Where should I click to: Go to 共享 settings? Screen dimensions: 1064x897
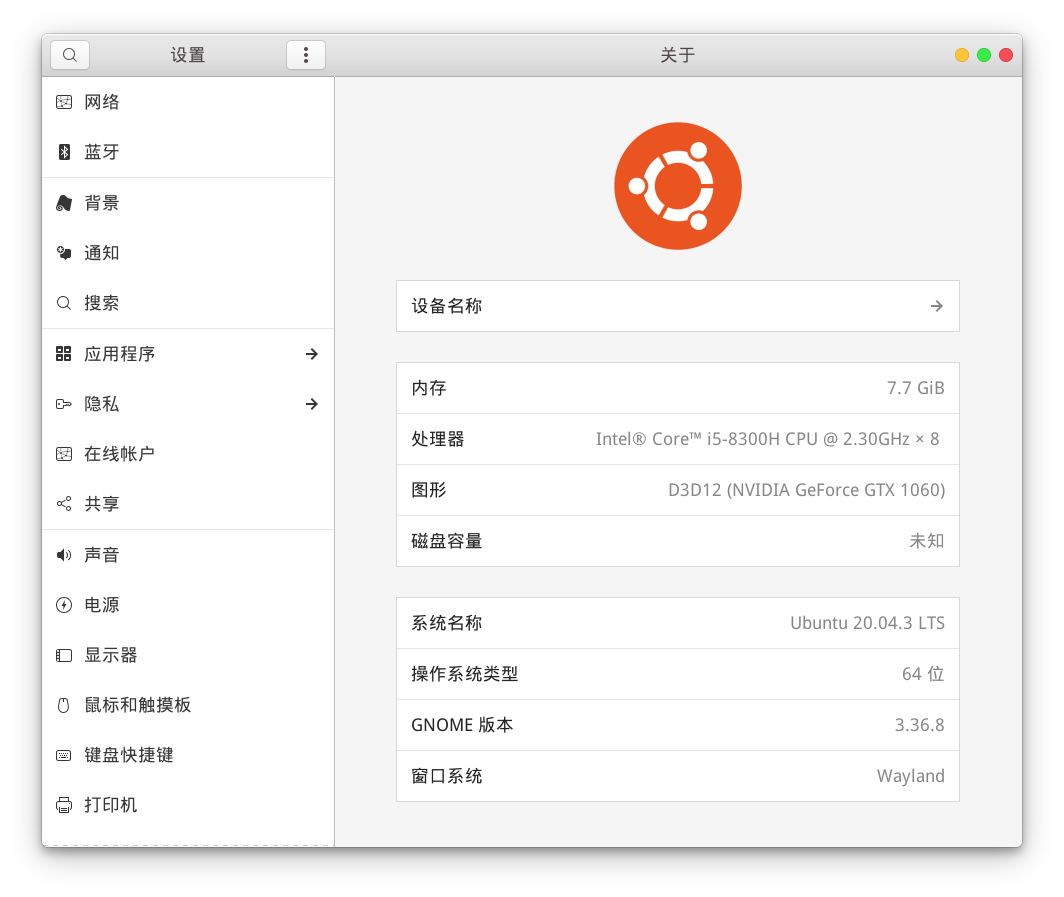click(188, 503)
